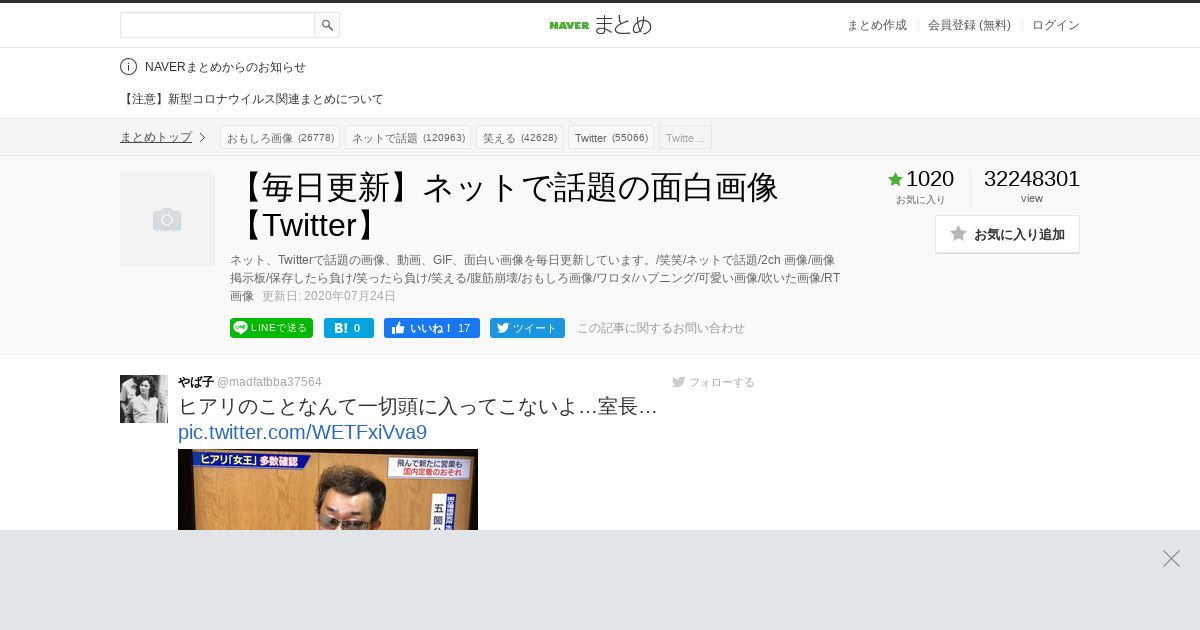Open 会員登録 (無料) link

(969, 25)
